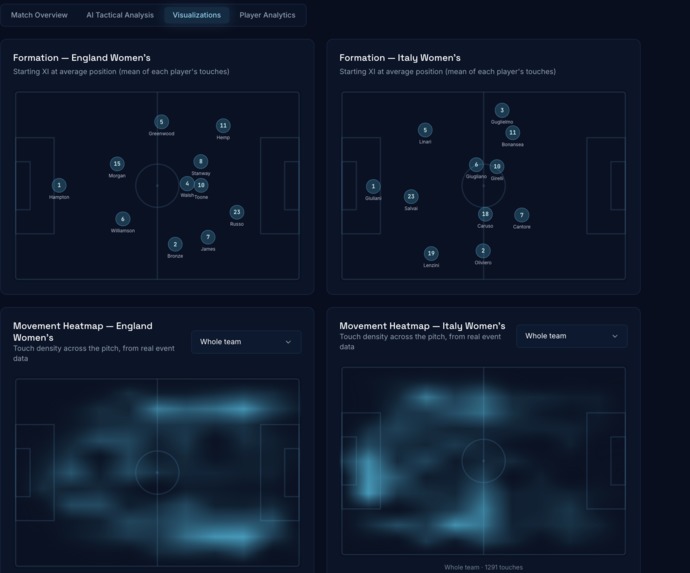Click the Whole team 1291 touches caption
The image size is (690, 573).
[484, 567]
